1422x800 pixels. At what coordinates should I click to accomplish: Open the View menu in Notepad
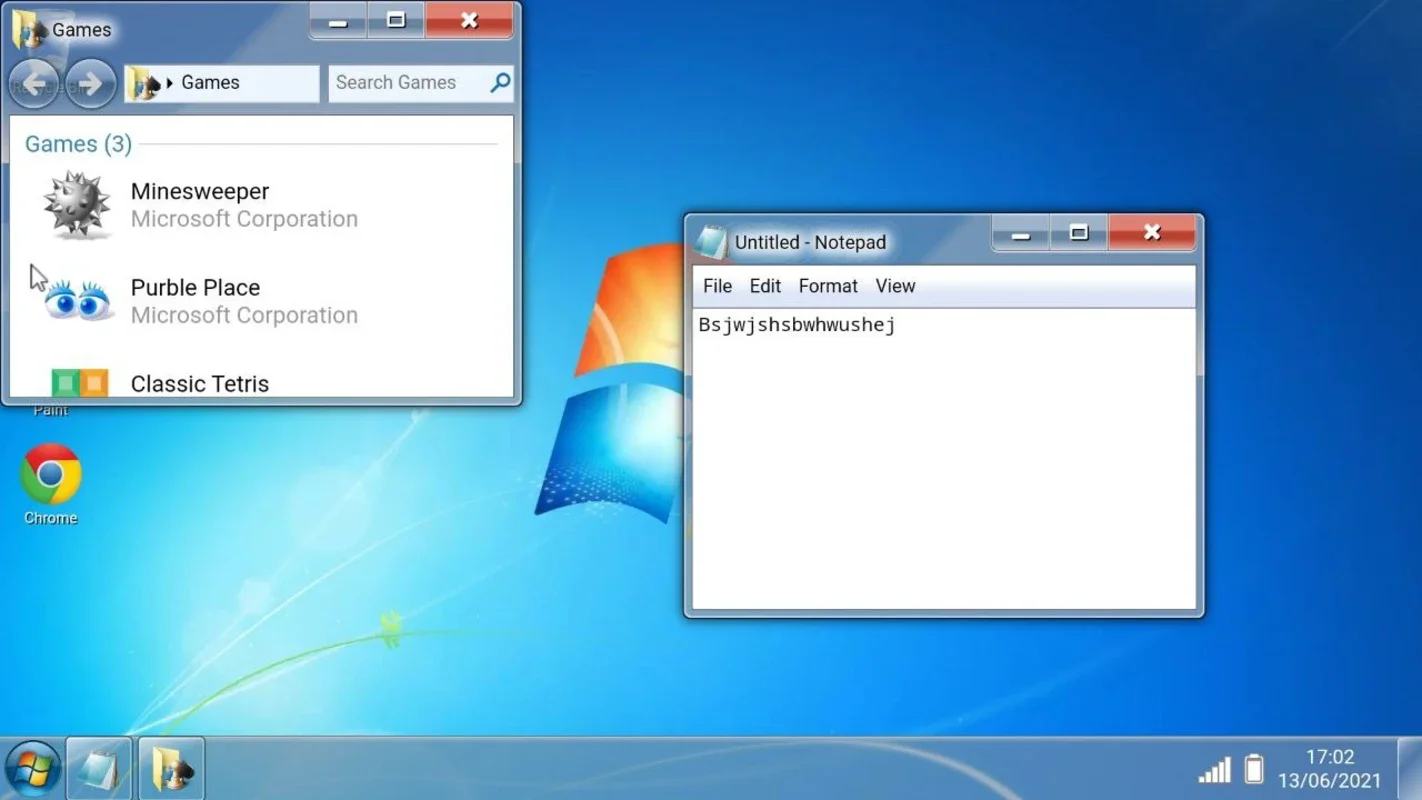[895, 286]
